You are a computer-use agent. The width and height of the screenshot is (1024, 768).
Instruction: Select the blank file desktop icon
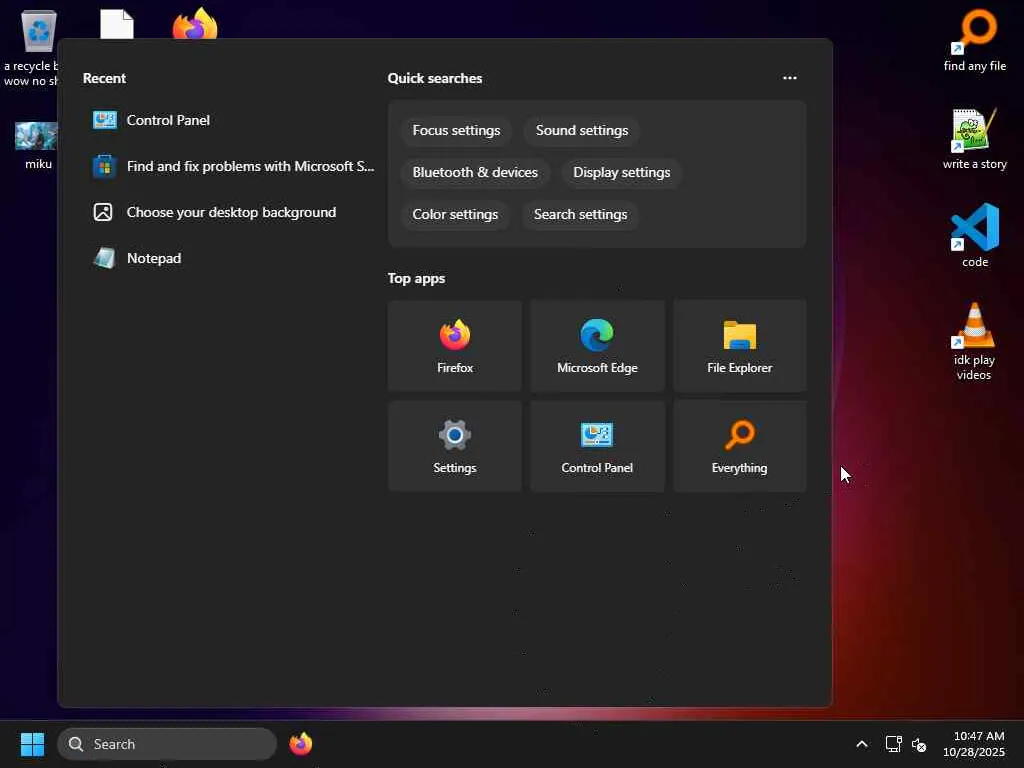[117, 24]
